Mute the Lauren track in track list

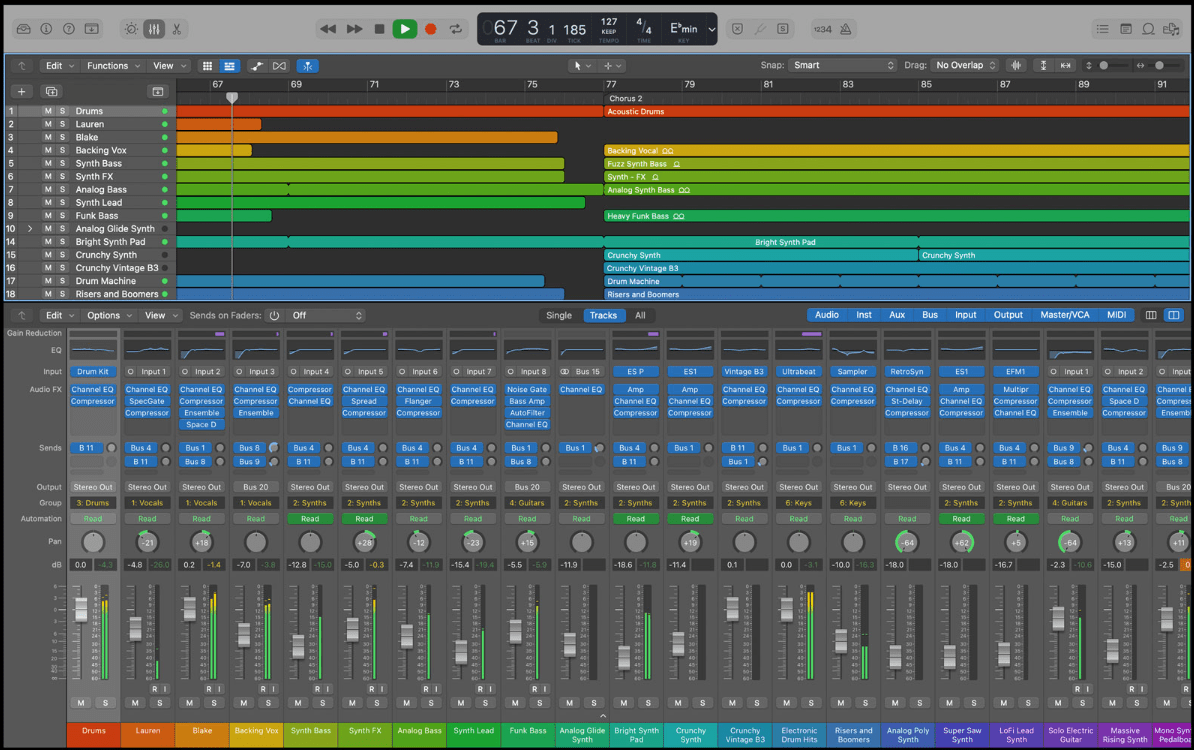click(x=47, y=124)
